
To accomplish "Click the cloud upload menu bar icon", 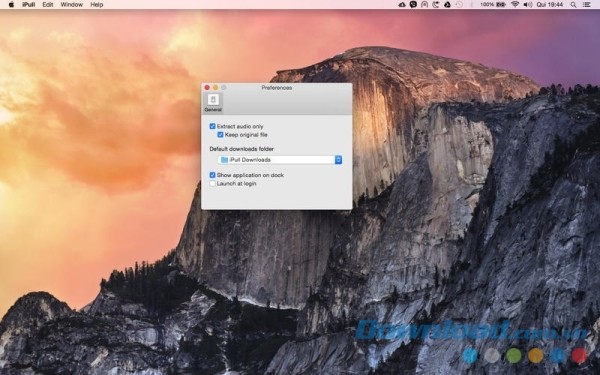I will pyautogui.click(x=402, y=5).
